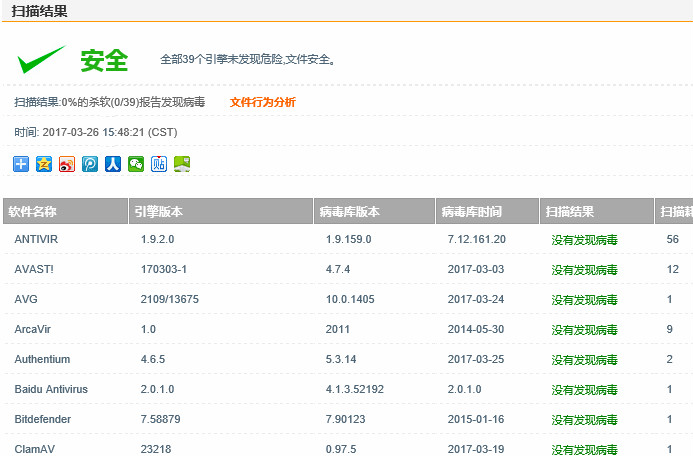Click engine version 7.58879
693x456 pixels.
pyautogui.click(x=160, y=419)
